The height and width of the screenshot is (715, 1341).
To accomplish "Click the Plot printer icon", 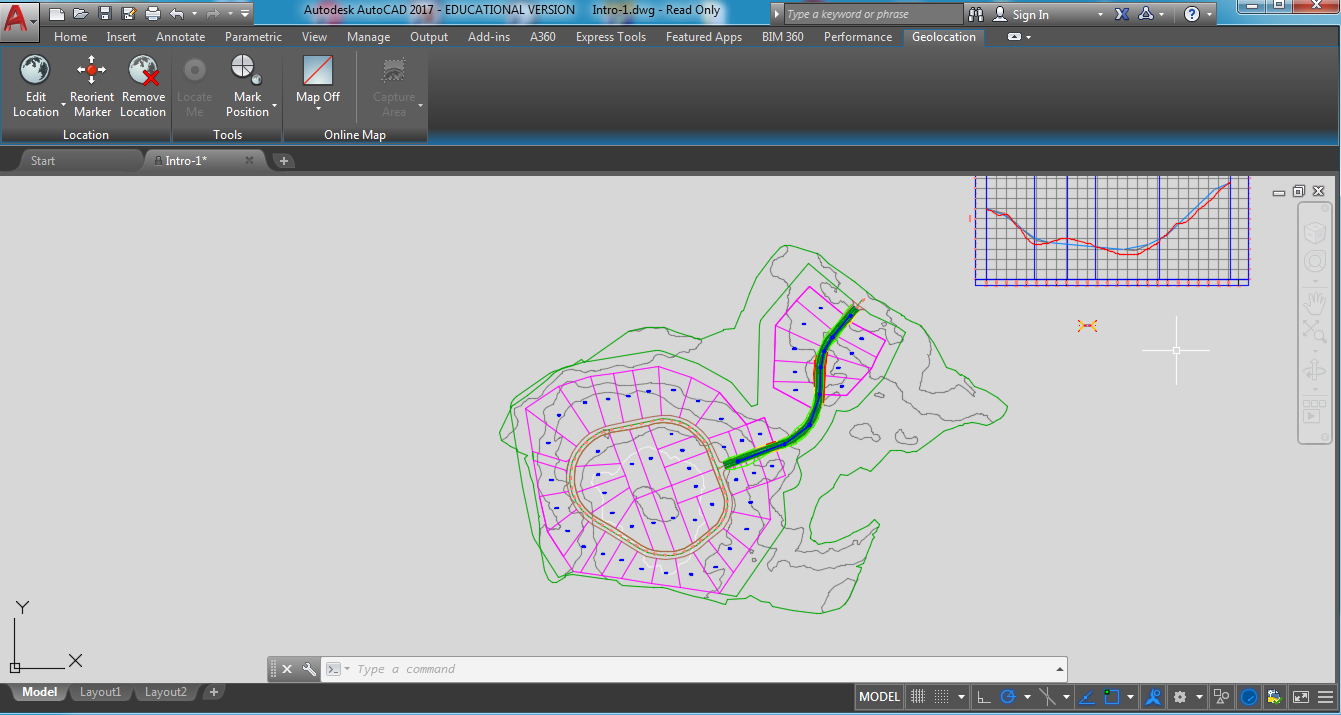I will click(x=152, y=14).
